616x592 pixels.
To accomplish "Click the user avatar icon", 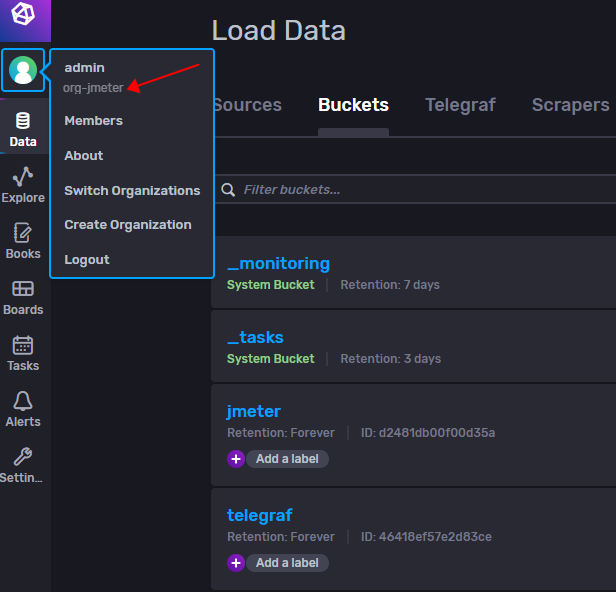I will 23,70.
